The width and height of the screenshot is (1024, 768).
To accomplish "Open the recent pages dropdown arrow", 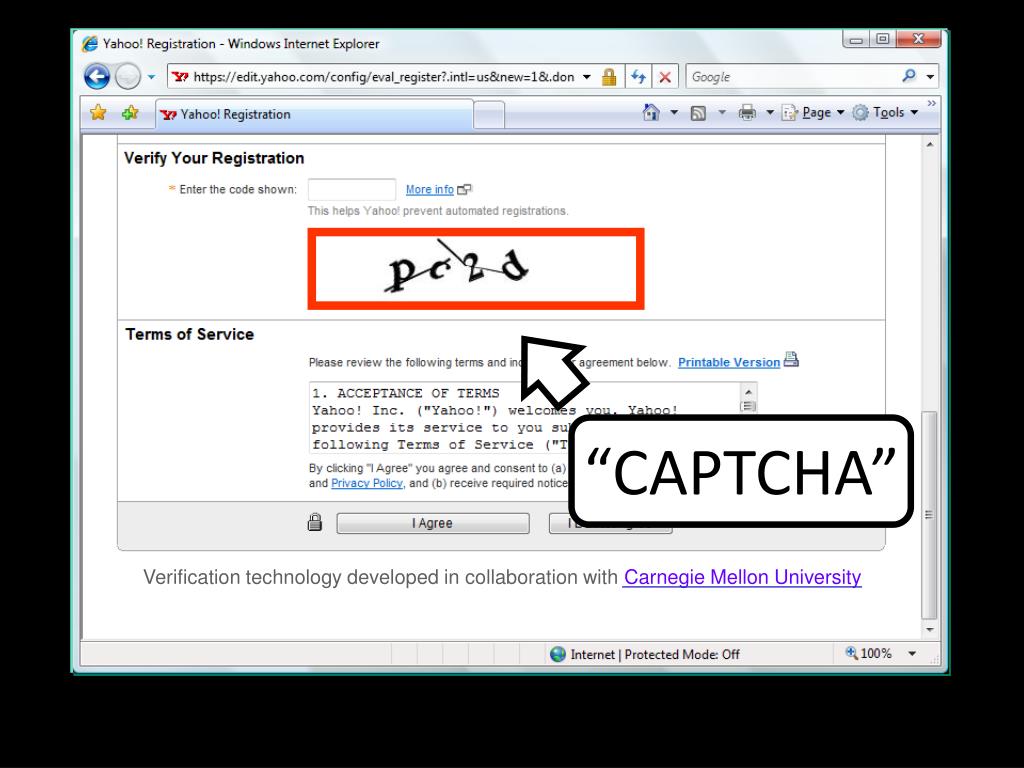I will pyautogui.click(x=151, y=77).
